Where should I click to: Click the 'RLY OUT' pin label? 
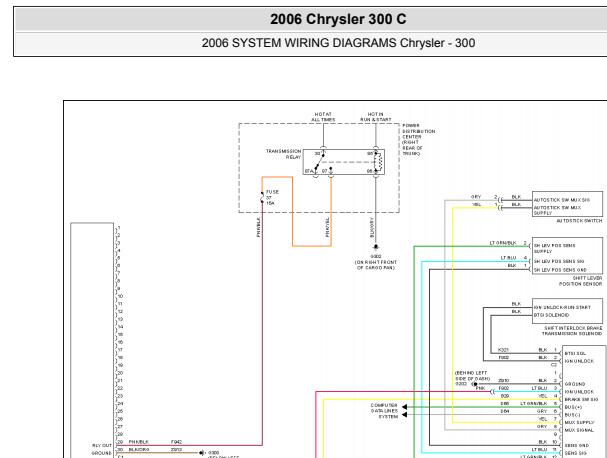[102, 445]
